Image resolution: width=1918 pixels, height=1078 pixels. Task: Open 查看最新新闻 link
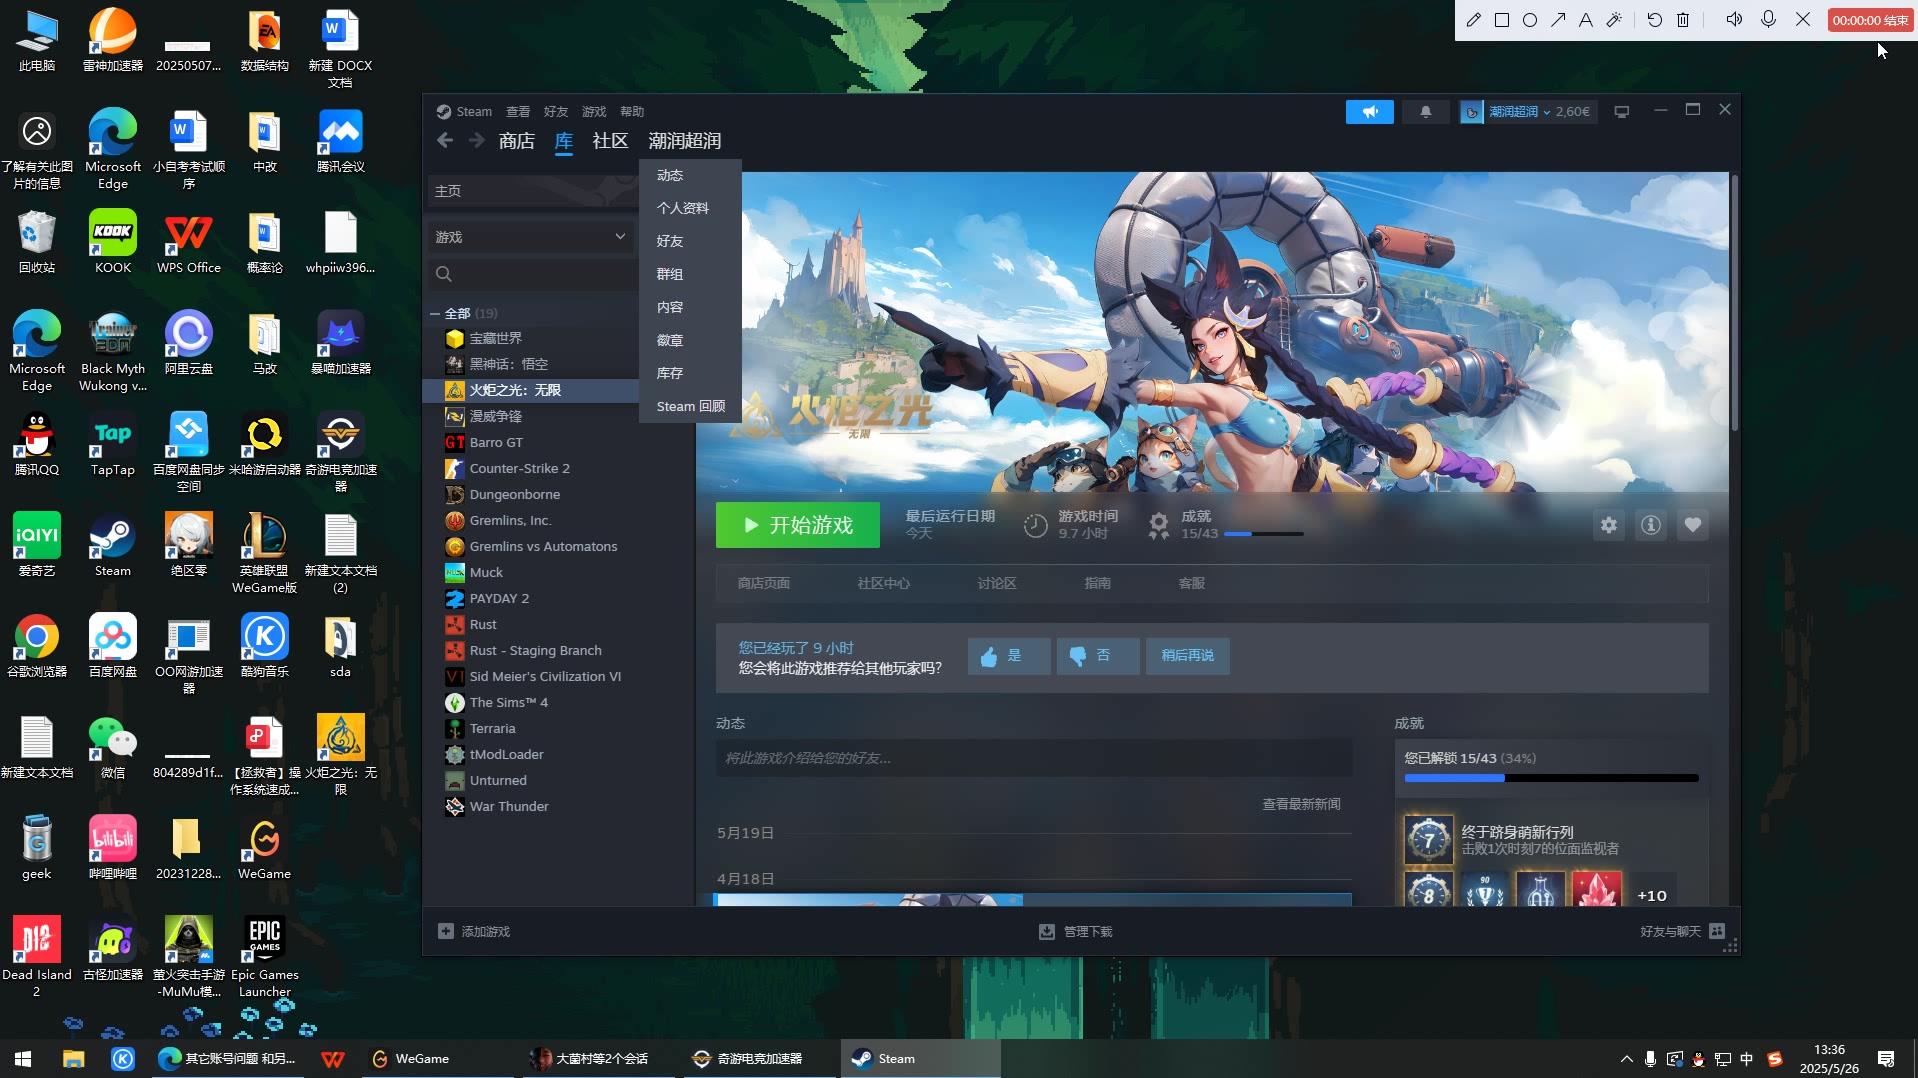tap(1301, 804)
